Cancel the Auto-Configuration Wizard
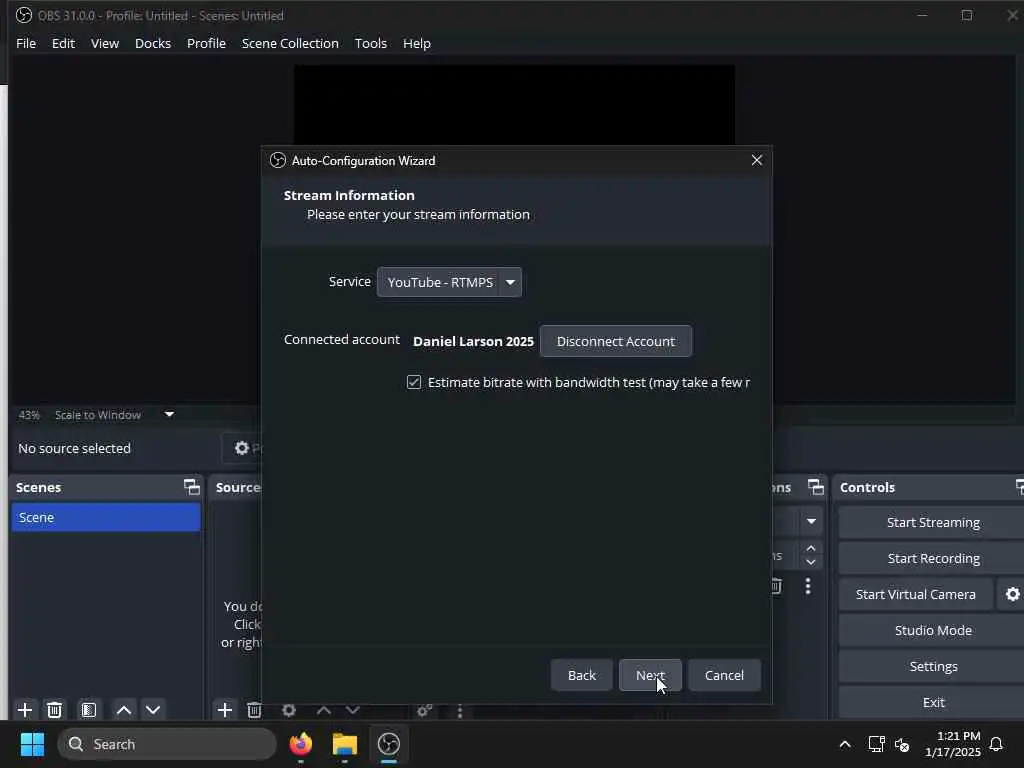The width and height of the screenshot is (1024, 768). click(x=724, y=675)
